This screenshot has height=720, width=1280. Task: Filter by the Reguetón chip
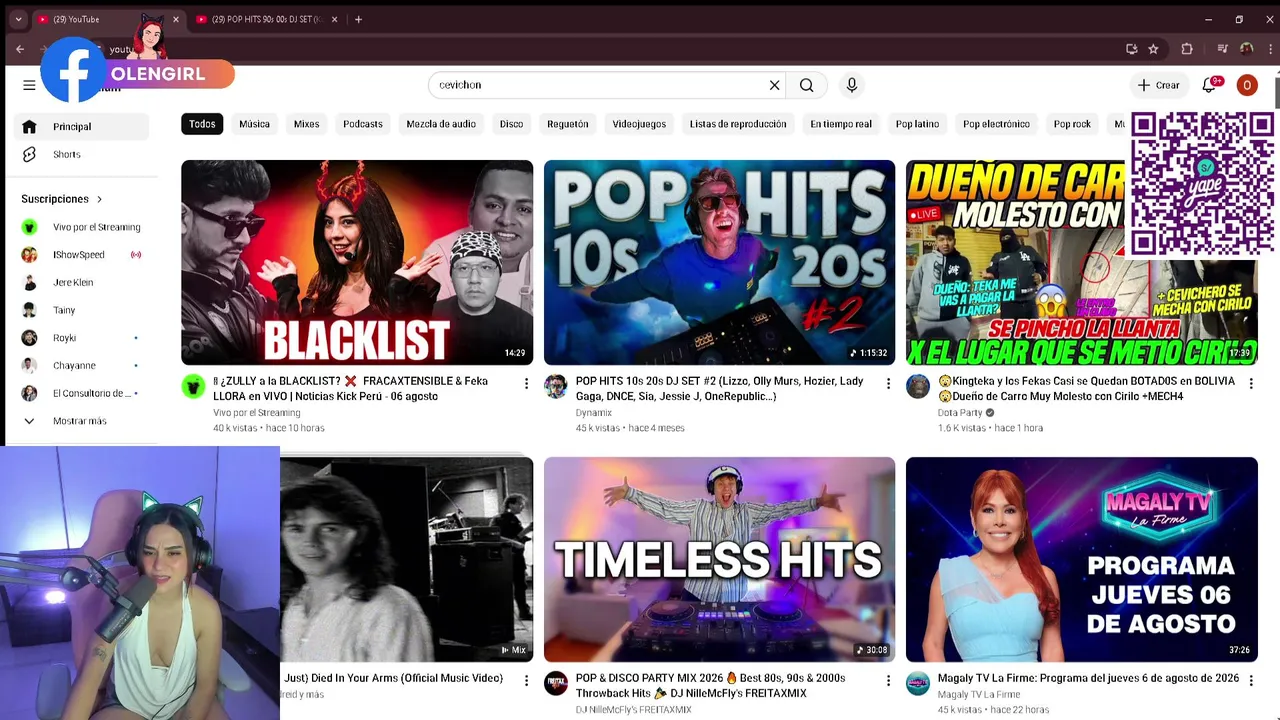[x=567, y=124]
